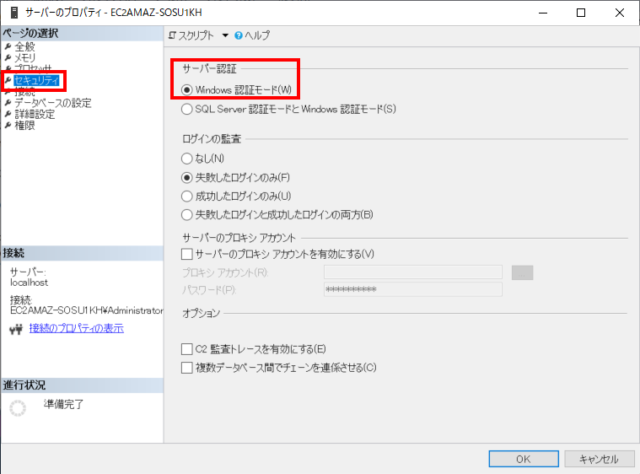Click the パスワード input field

tap(413, 289)
